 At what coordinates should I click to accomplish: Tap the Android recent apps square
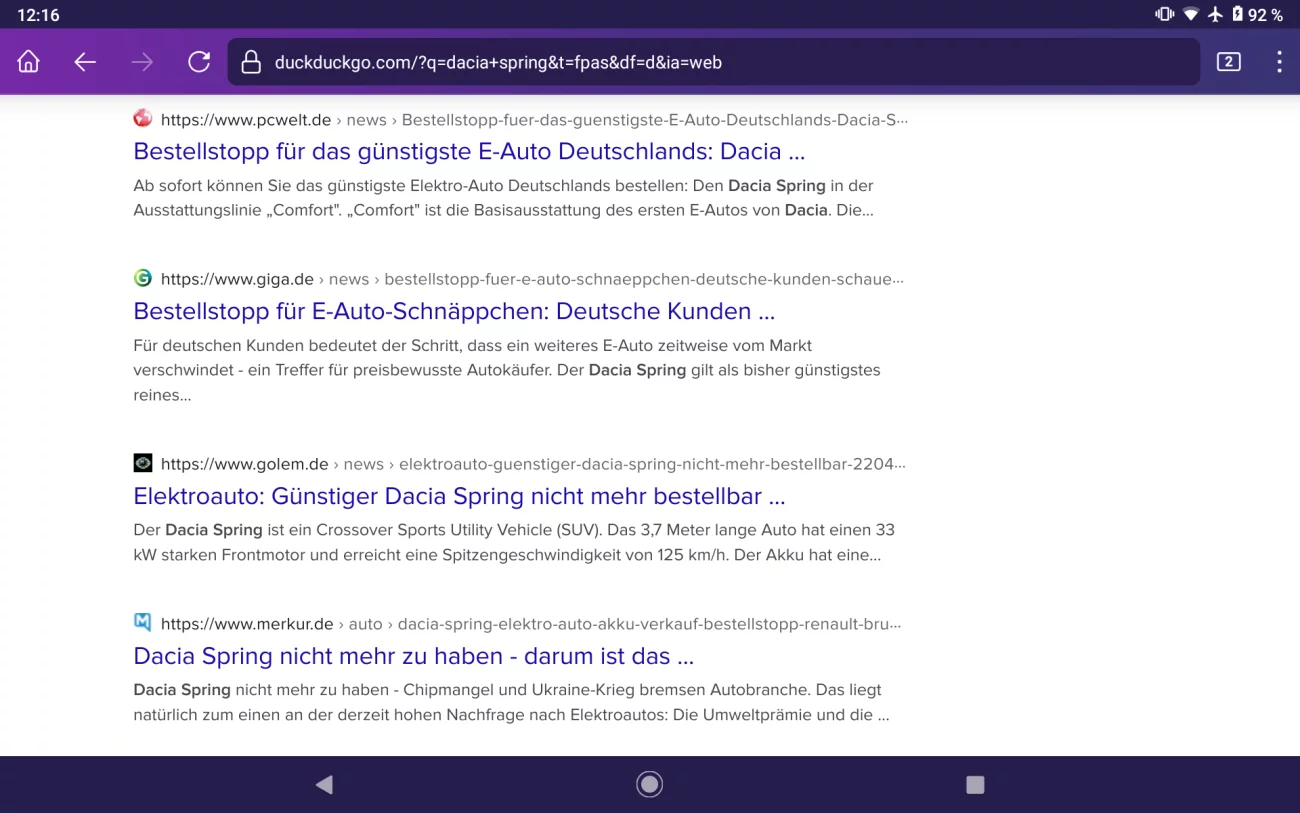(975, 785)
